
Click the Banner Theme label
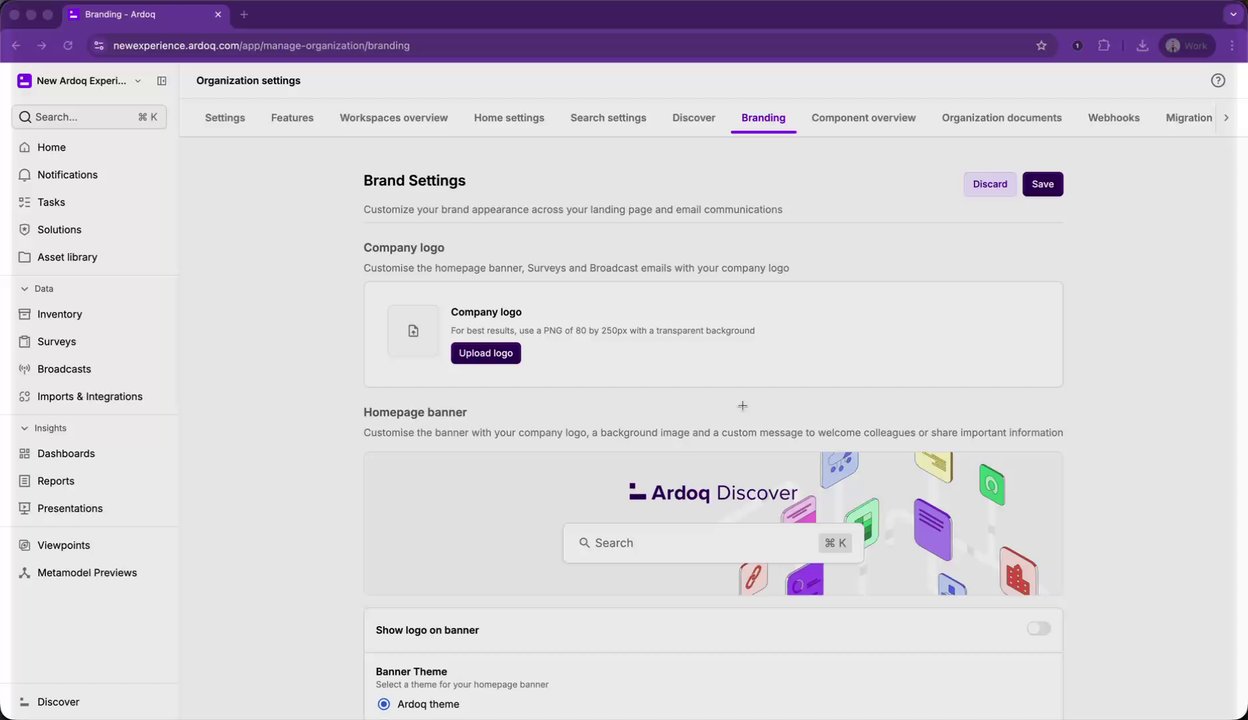click(x=411, y=672)
